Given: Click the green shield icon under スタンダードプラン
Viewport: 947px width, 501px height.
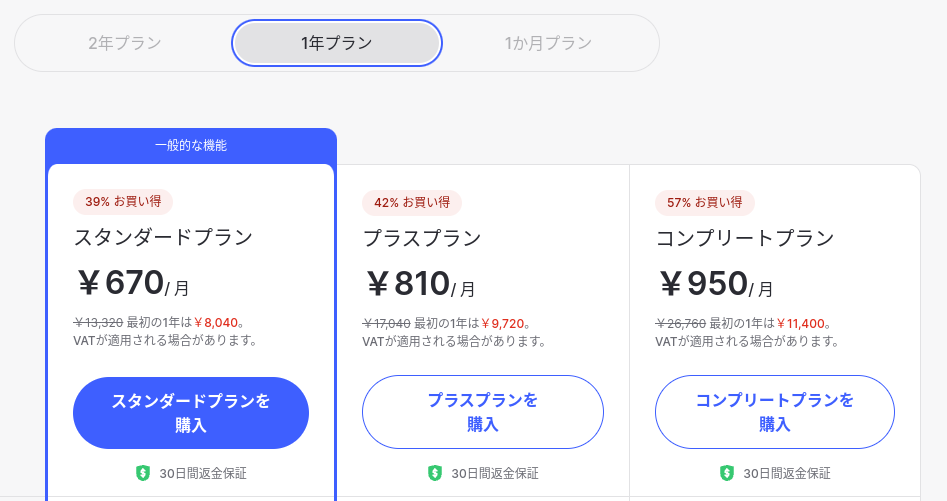Looking at the screenshot, I should point(143,473).
